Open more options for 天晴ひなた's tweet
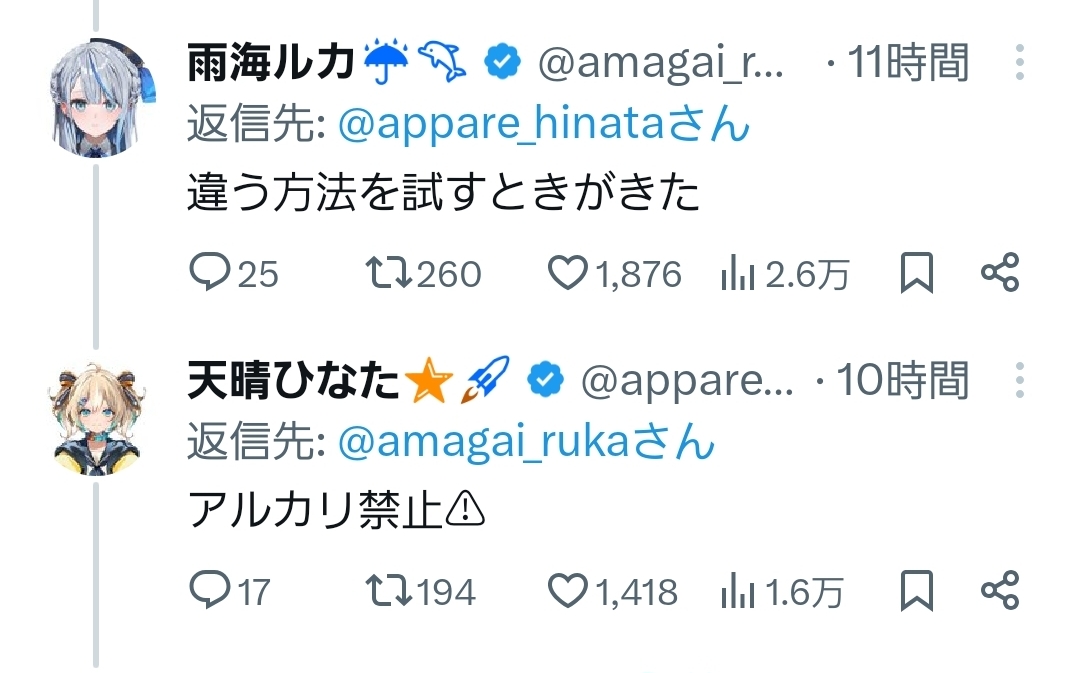 point(1019,381)
